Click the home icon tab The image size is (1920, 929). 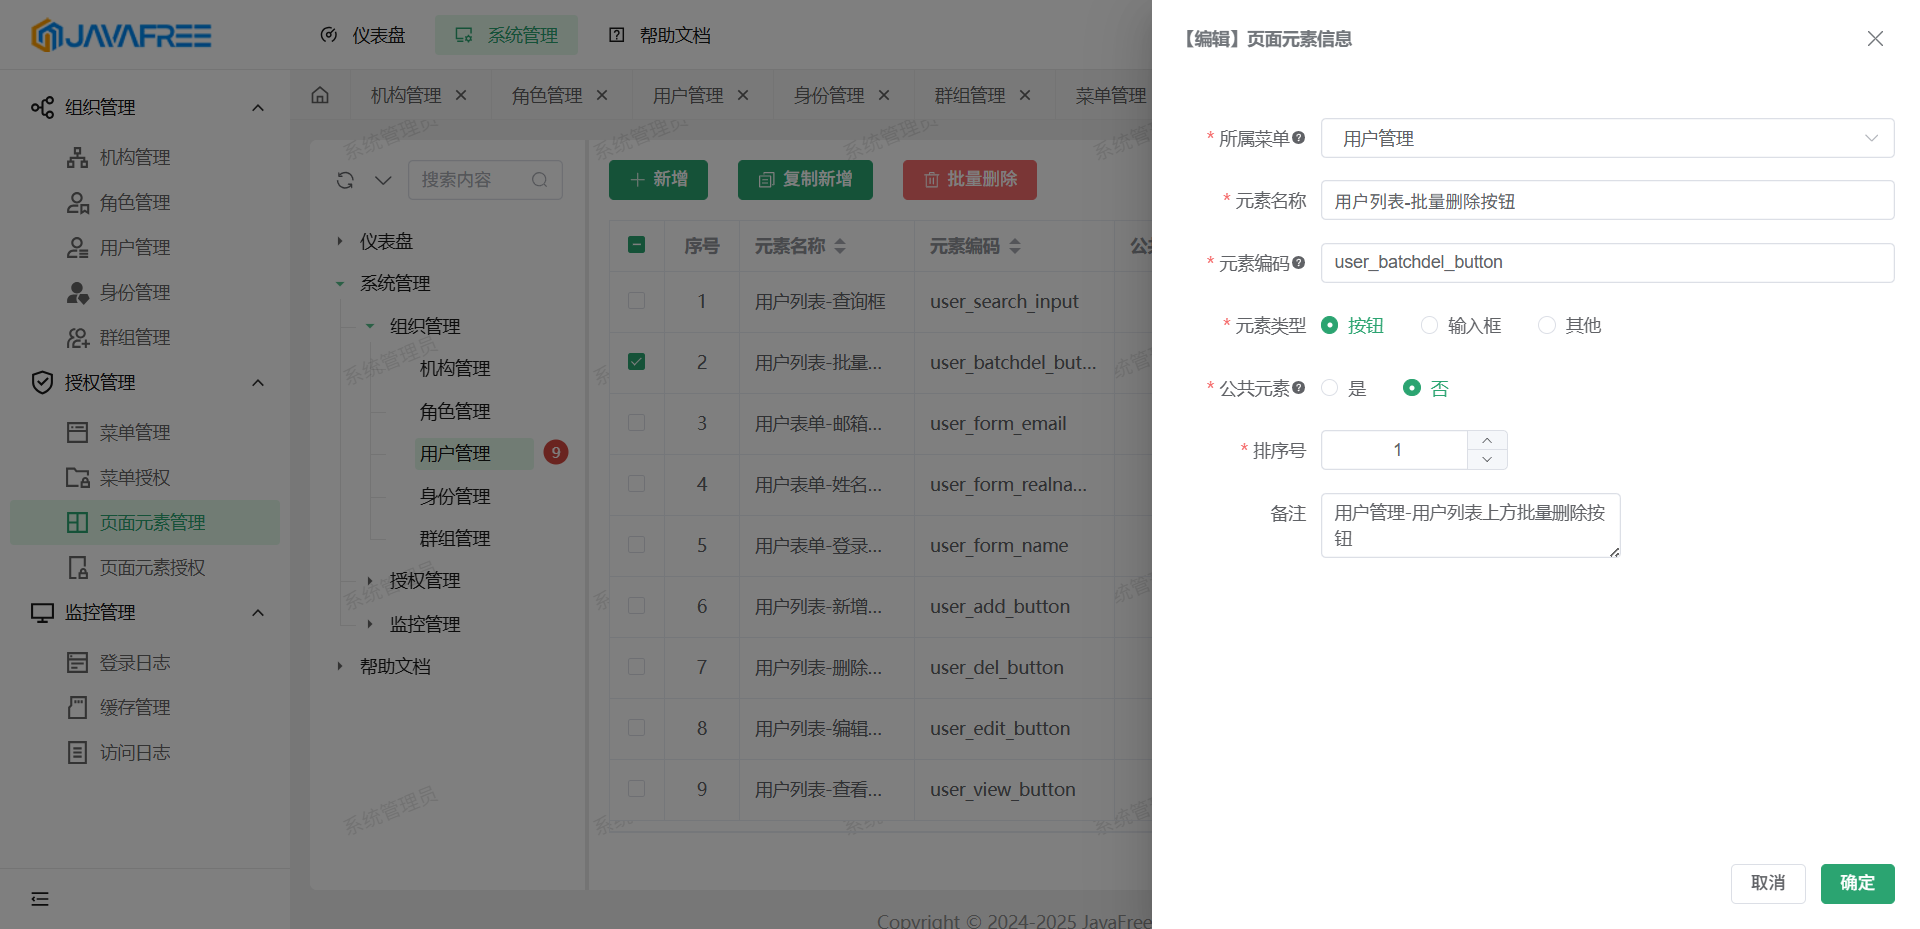point(320,95)
